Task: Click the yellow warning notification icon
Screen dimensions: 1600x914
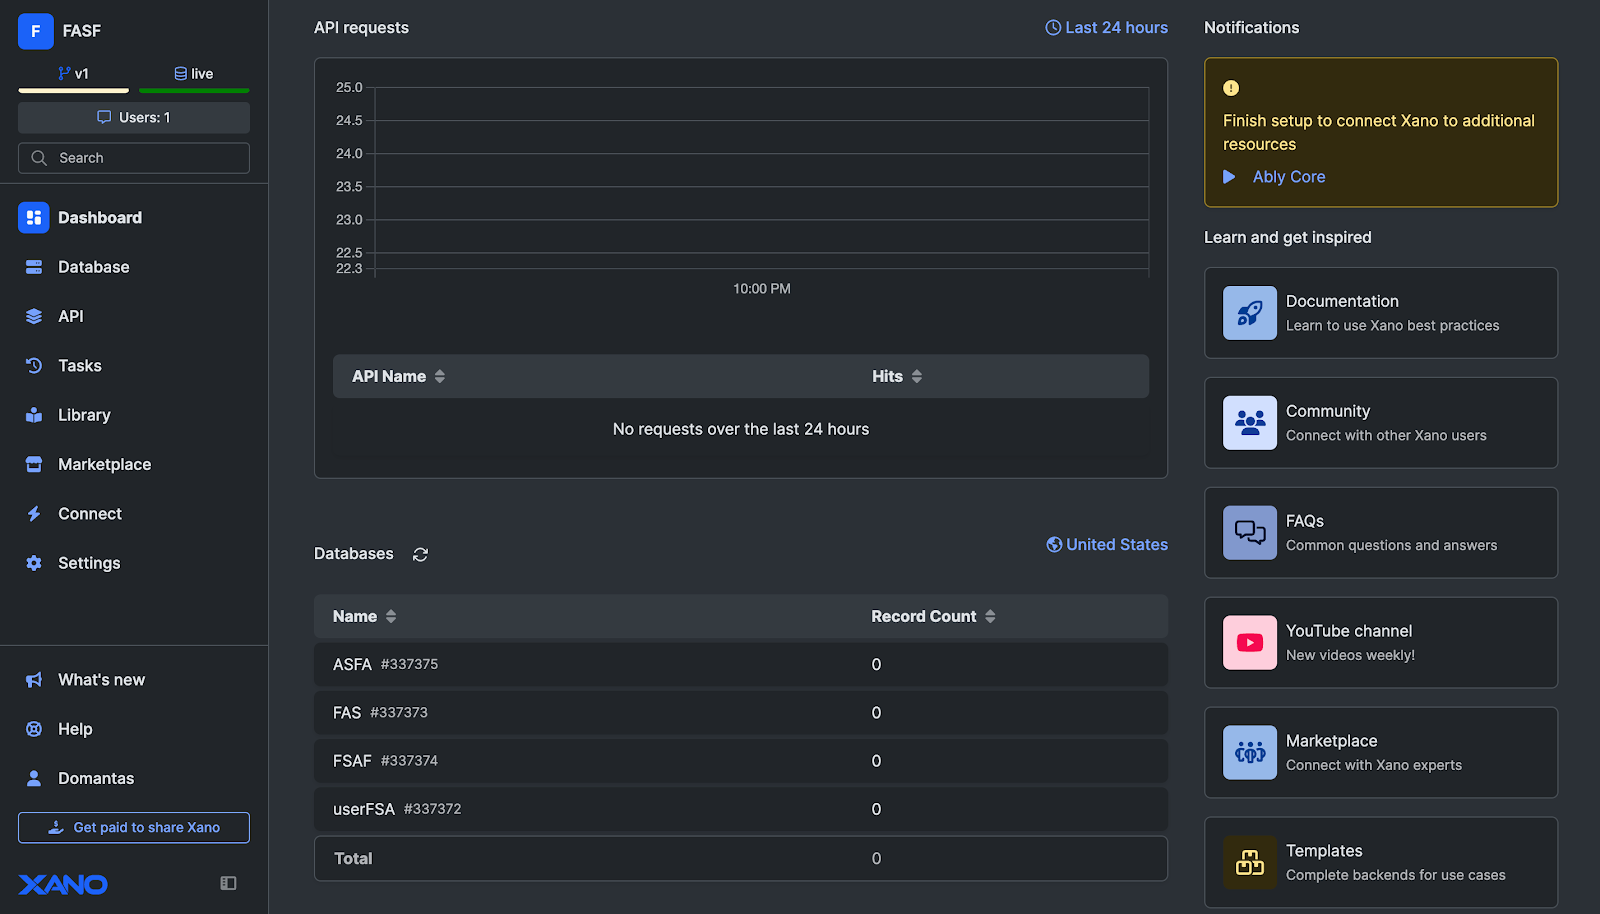Action: click(1231, 88)
